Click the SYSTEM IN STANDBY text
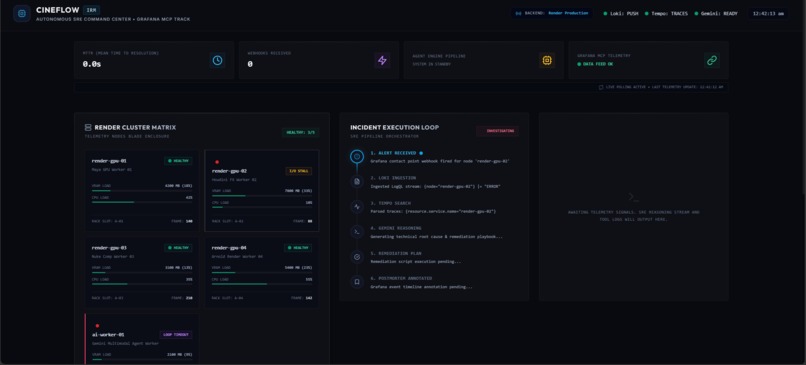Image resolution: width=806 pixels, height=365 pixels. click(x=432, y=64)
